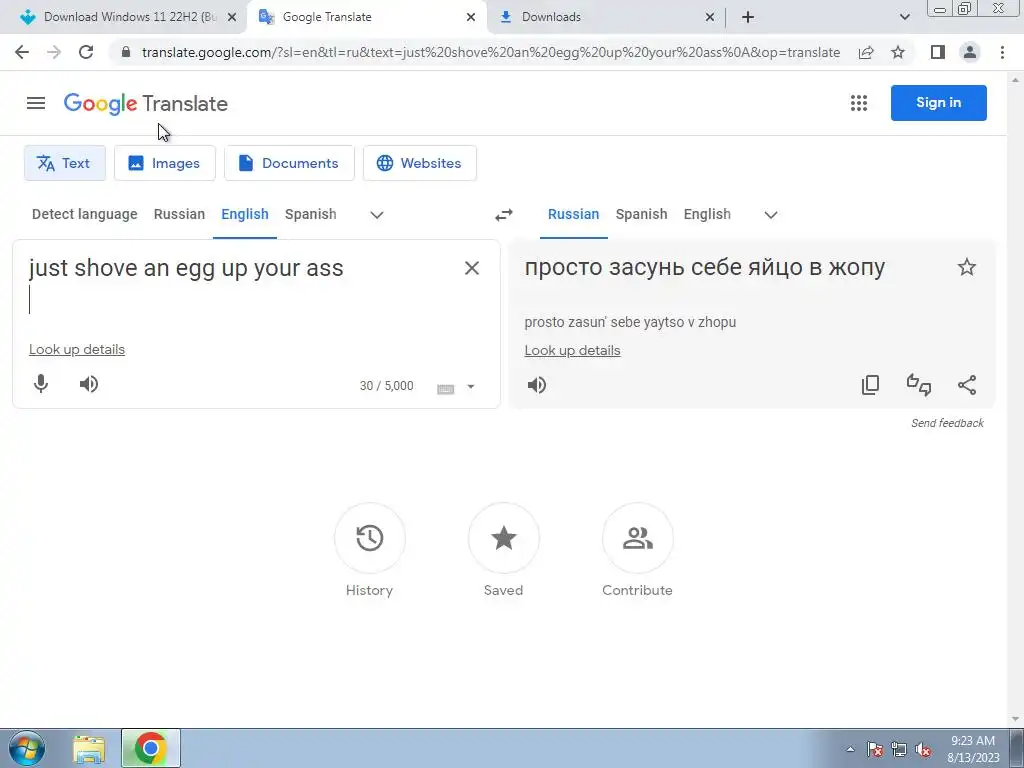Switch to Websites translation mode
Image resolution: width=1024 pixels, height=768 pixels.
point(420,163)
